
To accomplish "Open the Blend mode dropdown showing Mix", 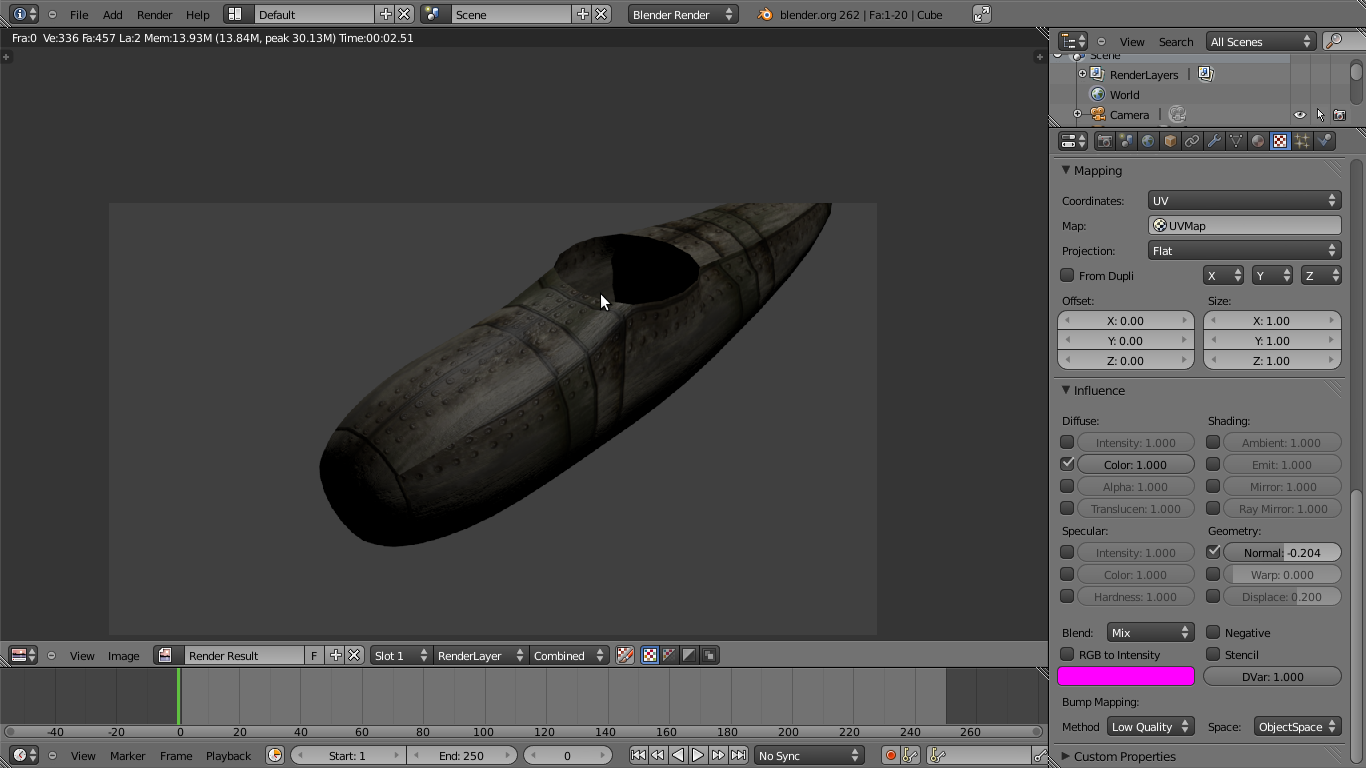I will pyautogui.click(x=1150, y=632).
